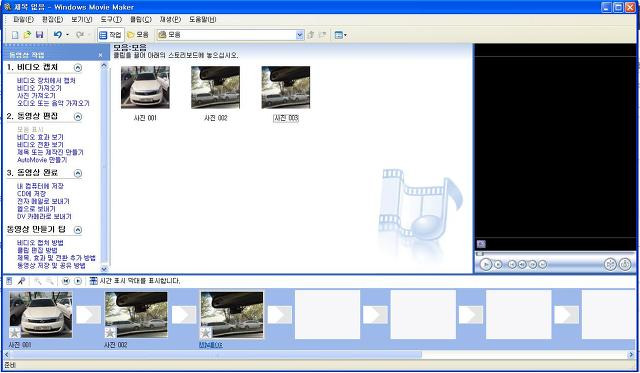Click the preview monitor Stop button
Viewport: 640px width, 373px height.
coord(498,264)
